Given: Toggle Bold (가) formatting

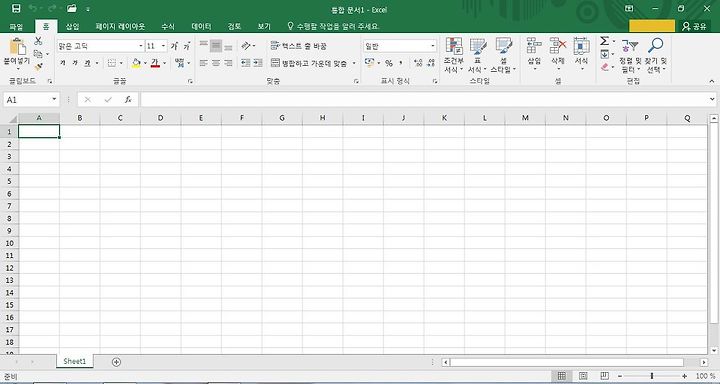Looking at the screenshot, I should click(63, 63).
